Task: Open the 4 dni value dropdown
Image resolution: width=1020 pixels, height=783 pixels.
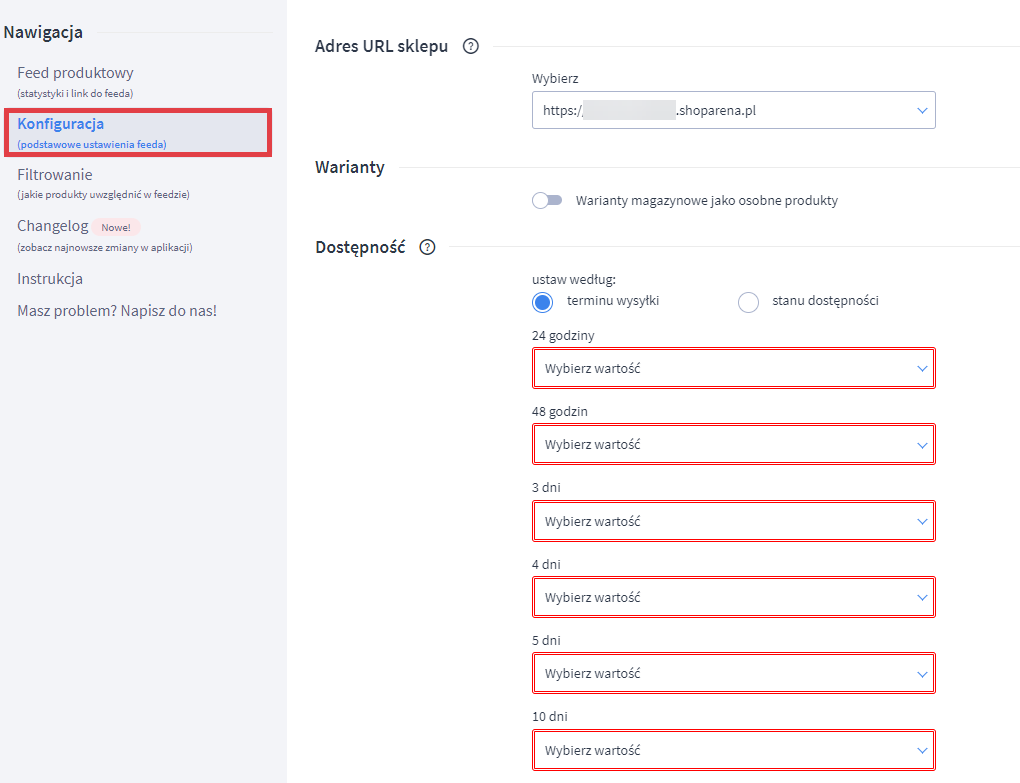Action: [x=733, y=597]
